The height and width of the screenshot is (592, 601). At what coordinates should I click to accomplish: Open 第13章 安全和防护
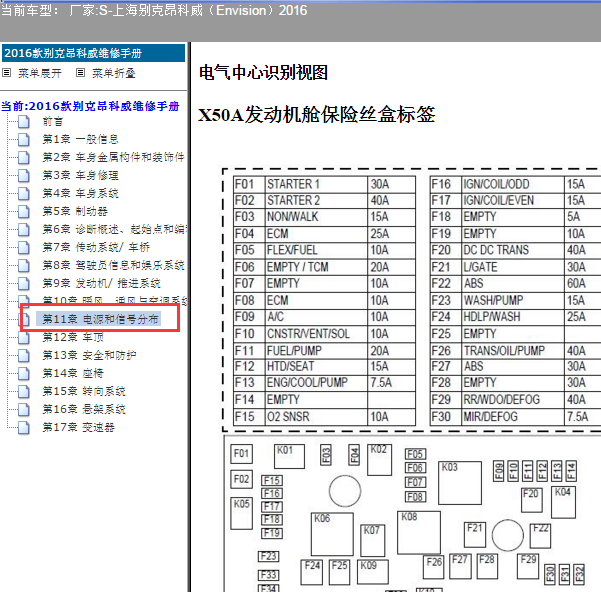tap(89, 355)
